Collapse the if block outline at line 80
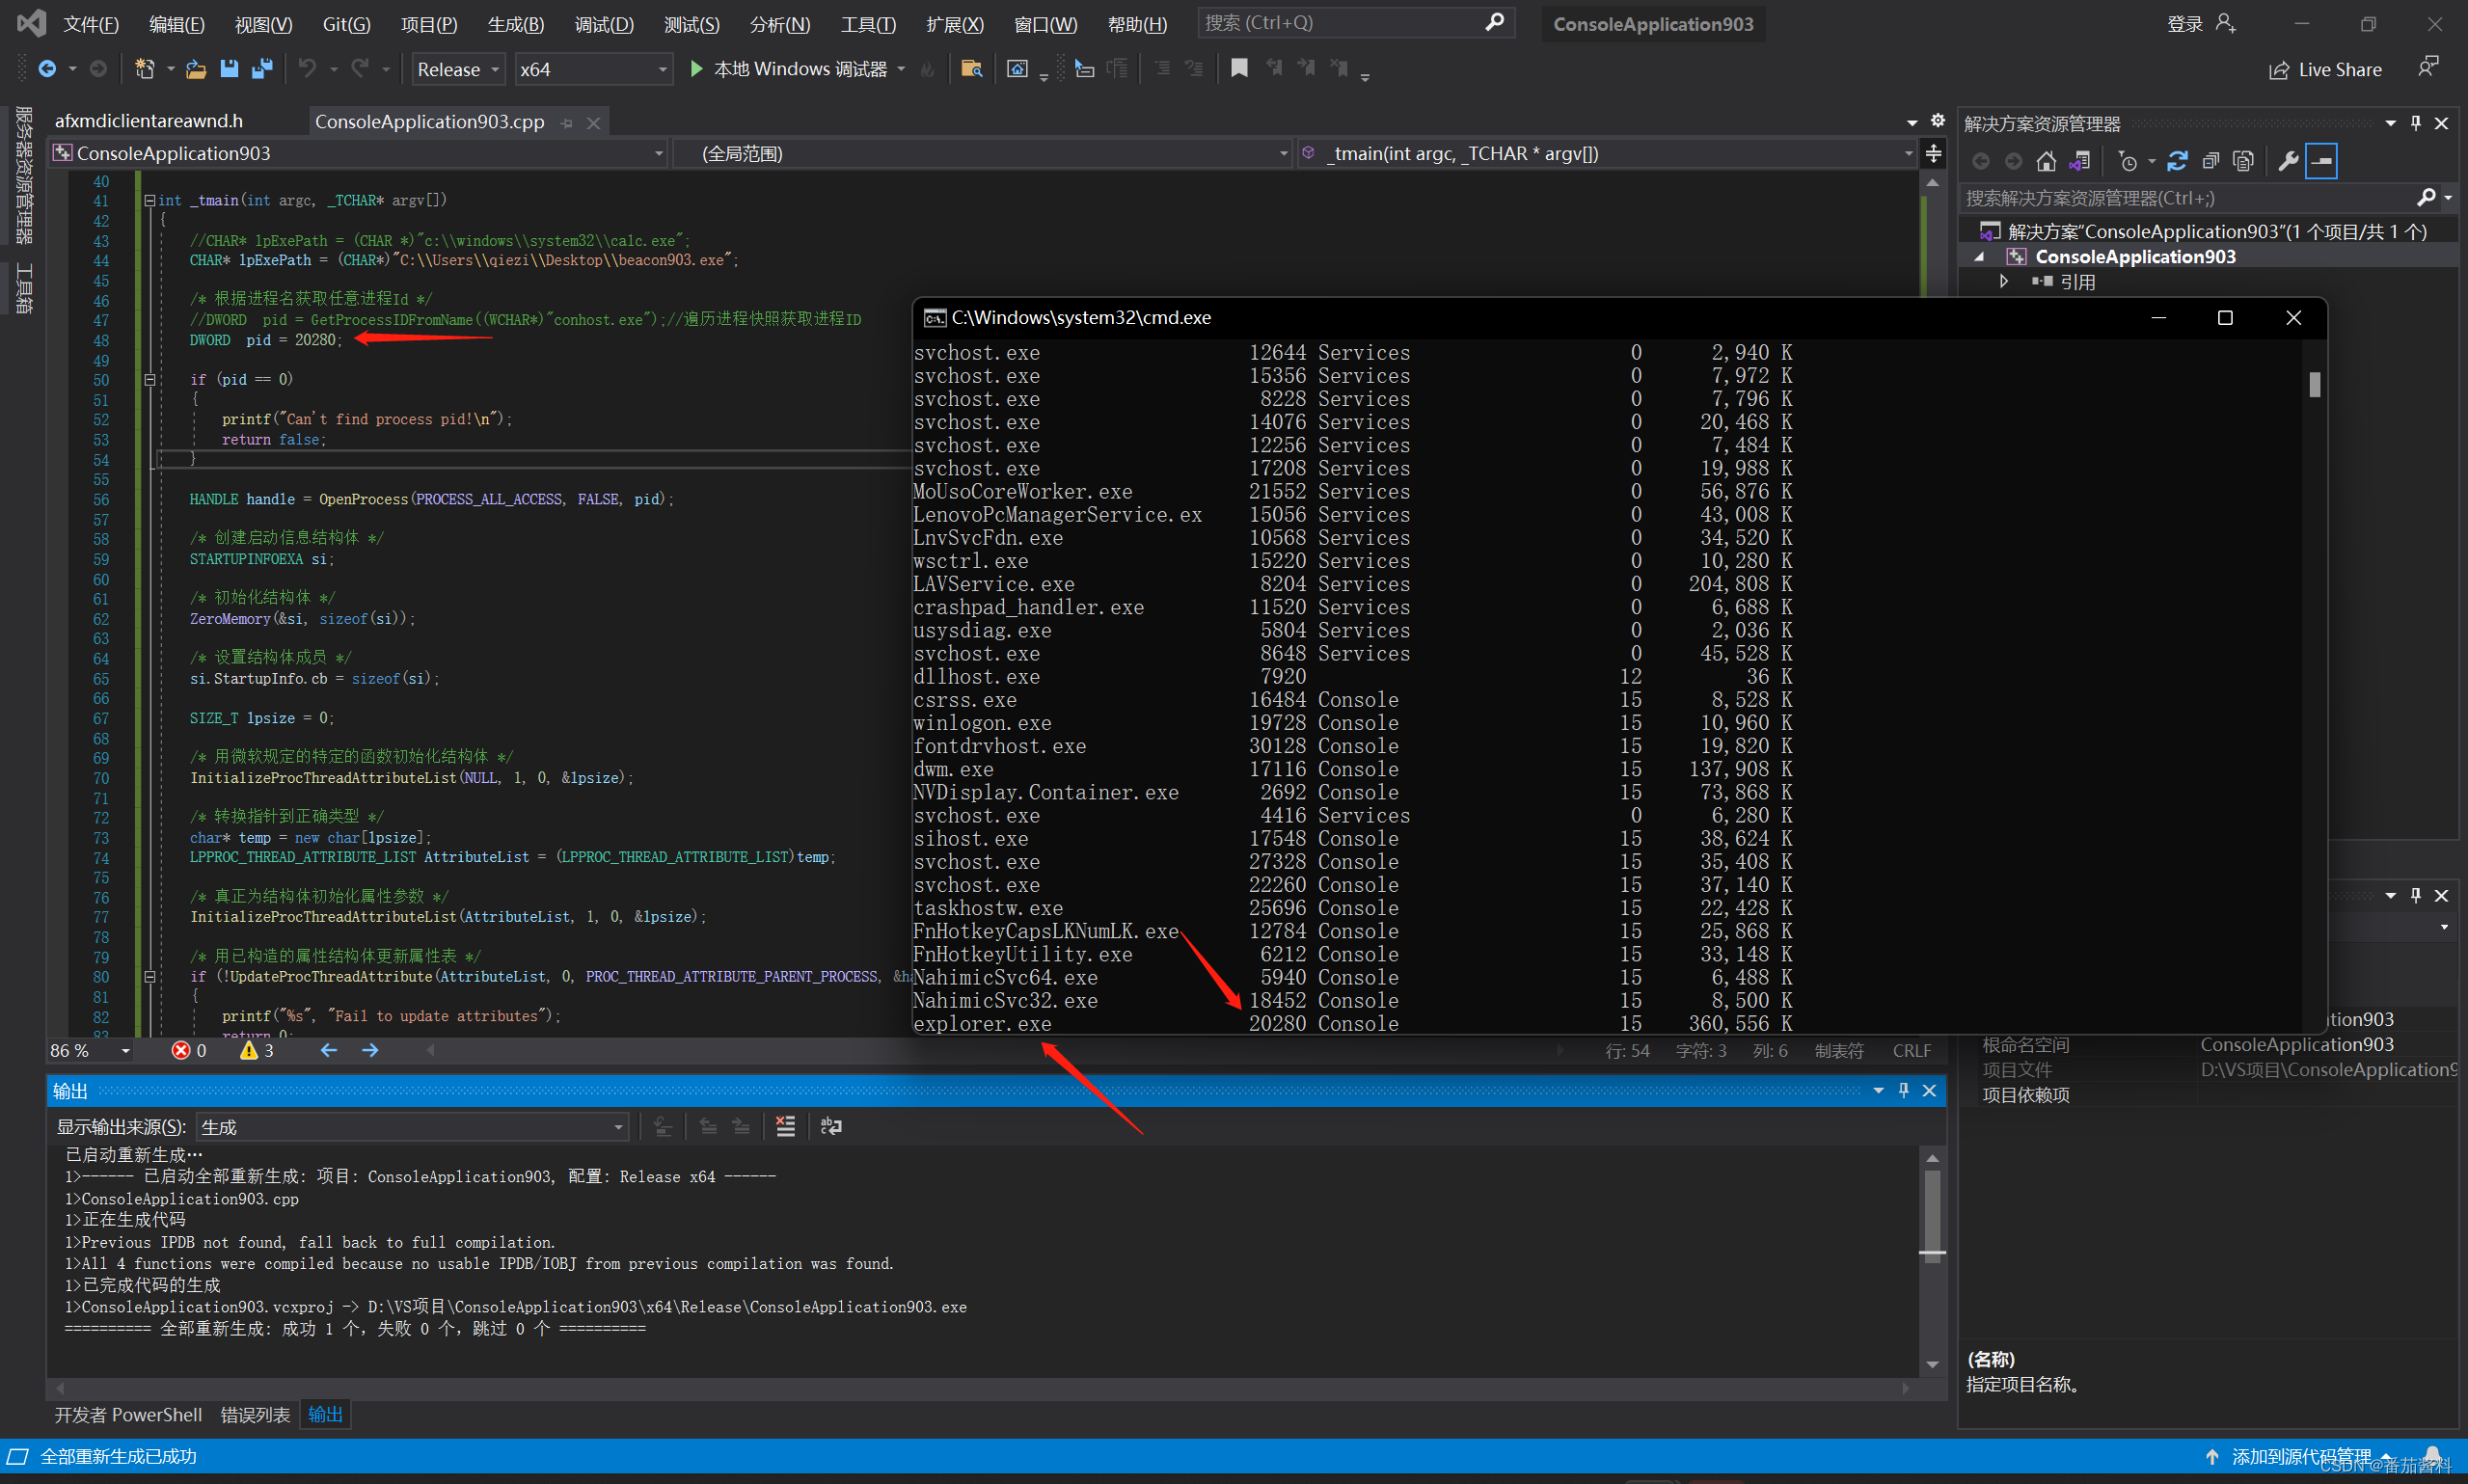Screen dimensions: 2468x1484 click(x=149, y=977)
